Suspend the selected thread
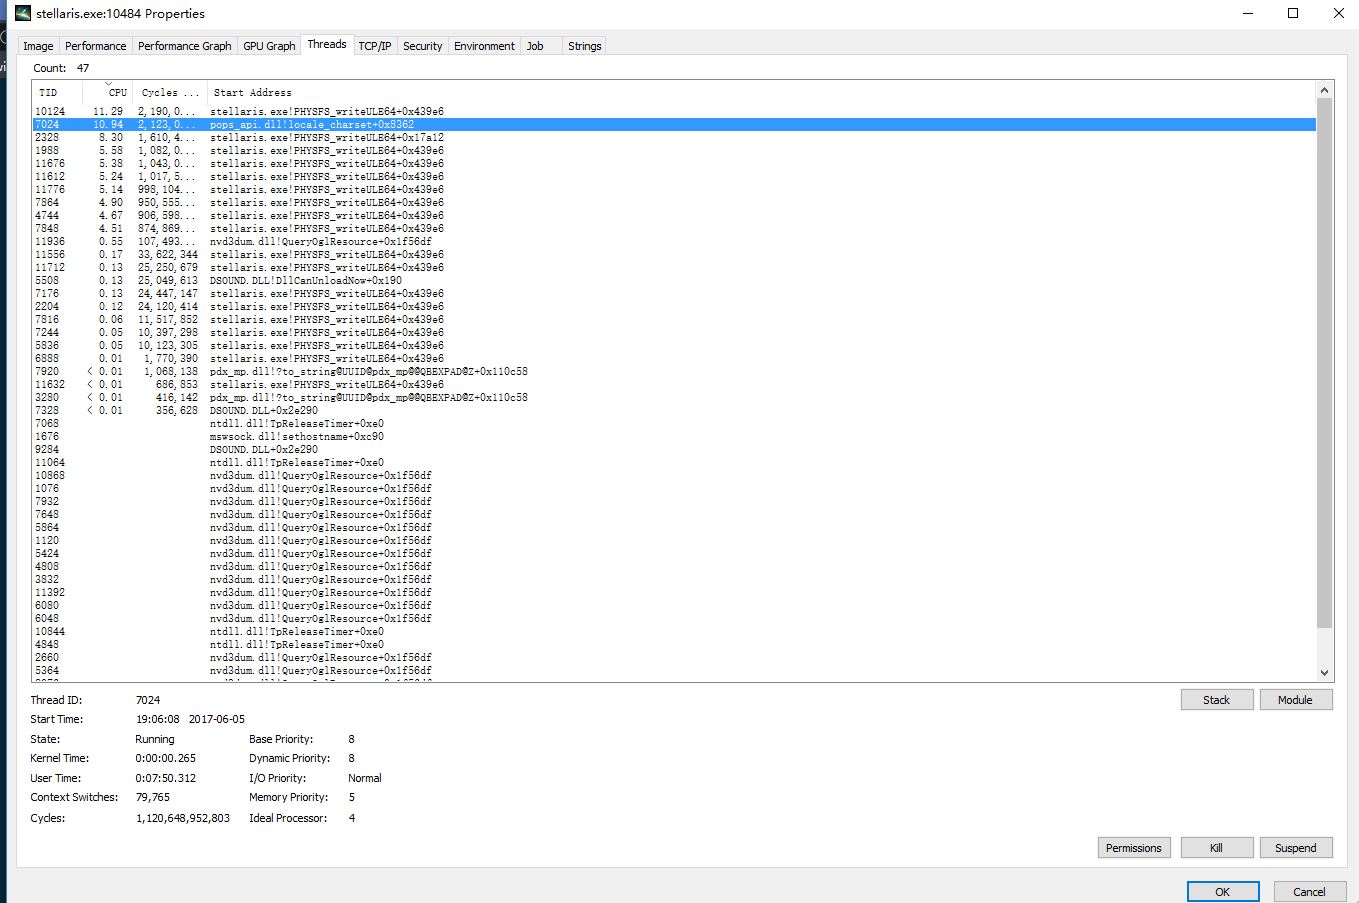 click(x=1295, y=848)
